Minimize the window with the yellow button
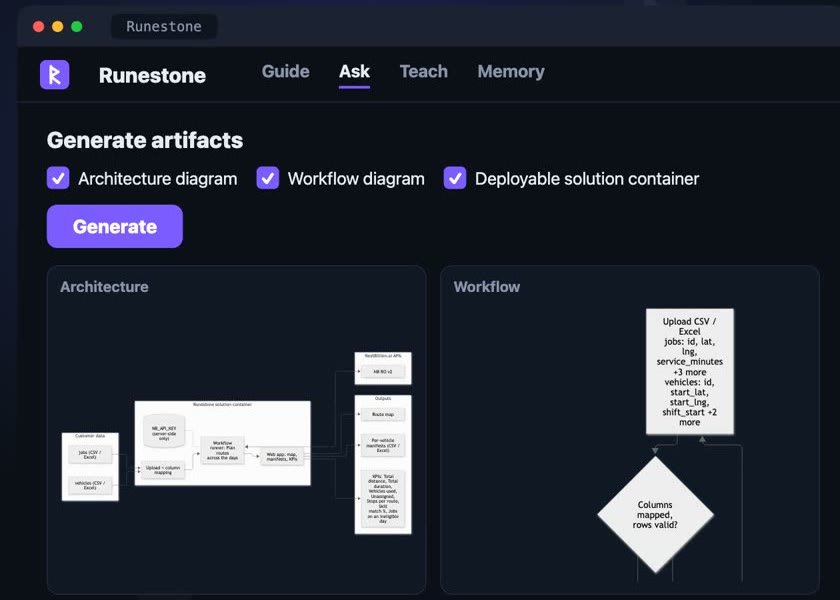This screenshot has height=600, width=840. (x=57, y=26)
